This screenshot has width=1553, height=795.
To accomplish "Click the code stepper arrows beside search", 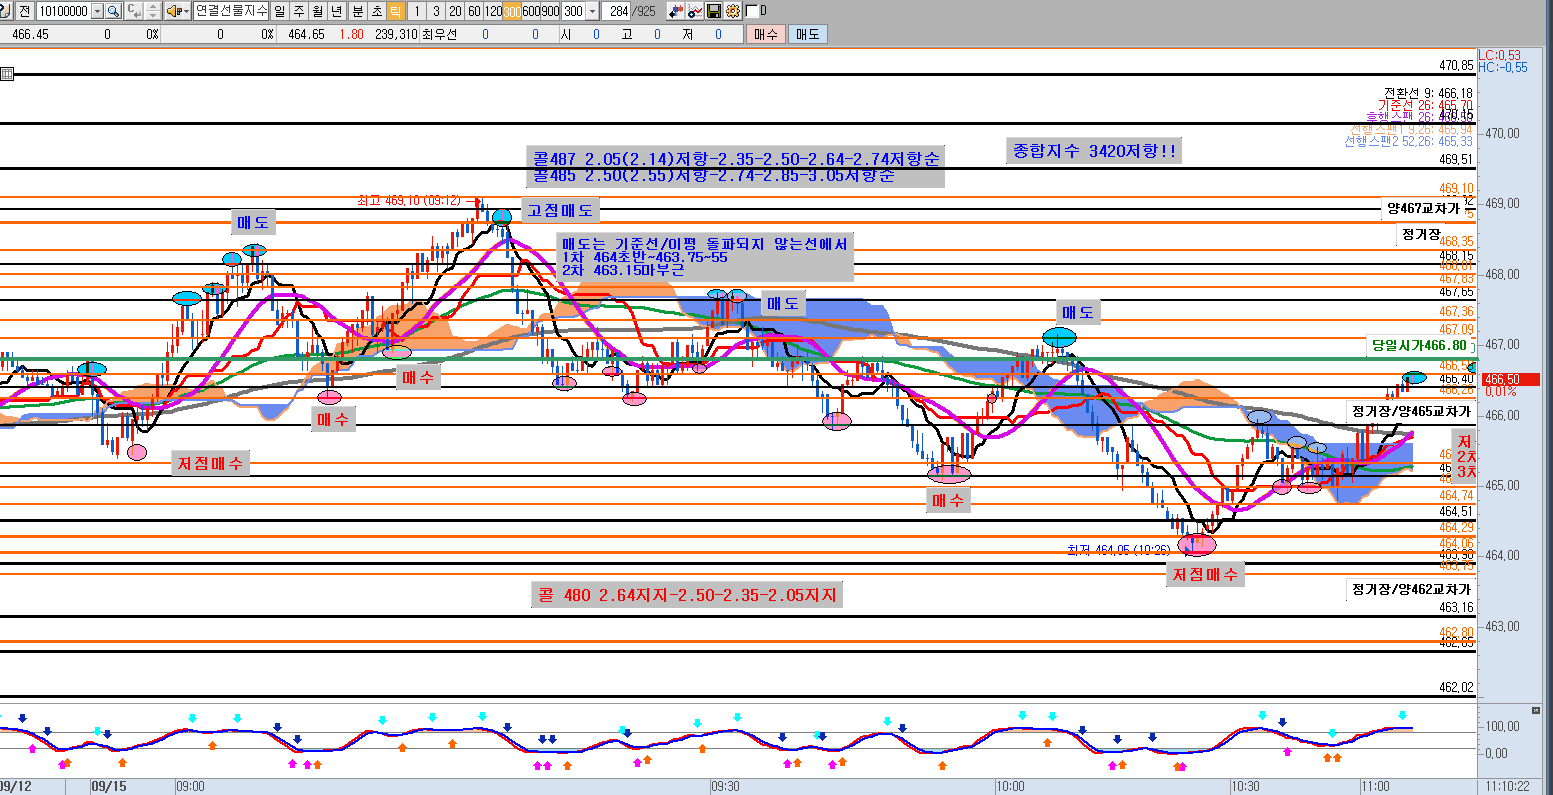I will [152, 11].
